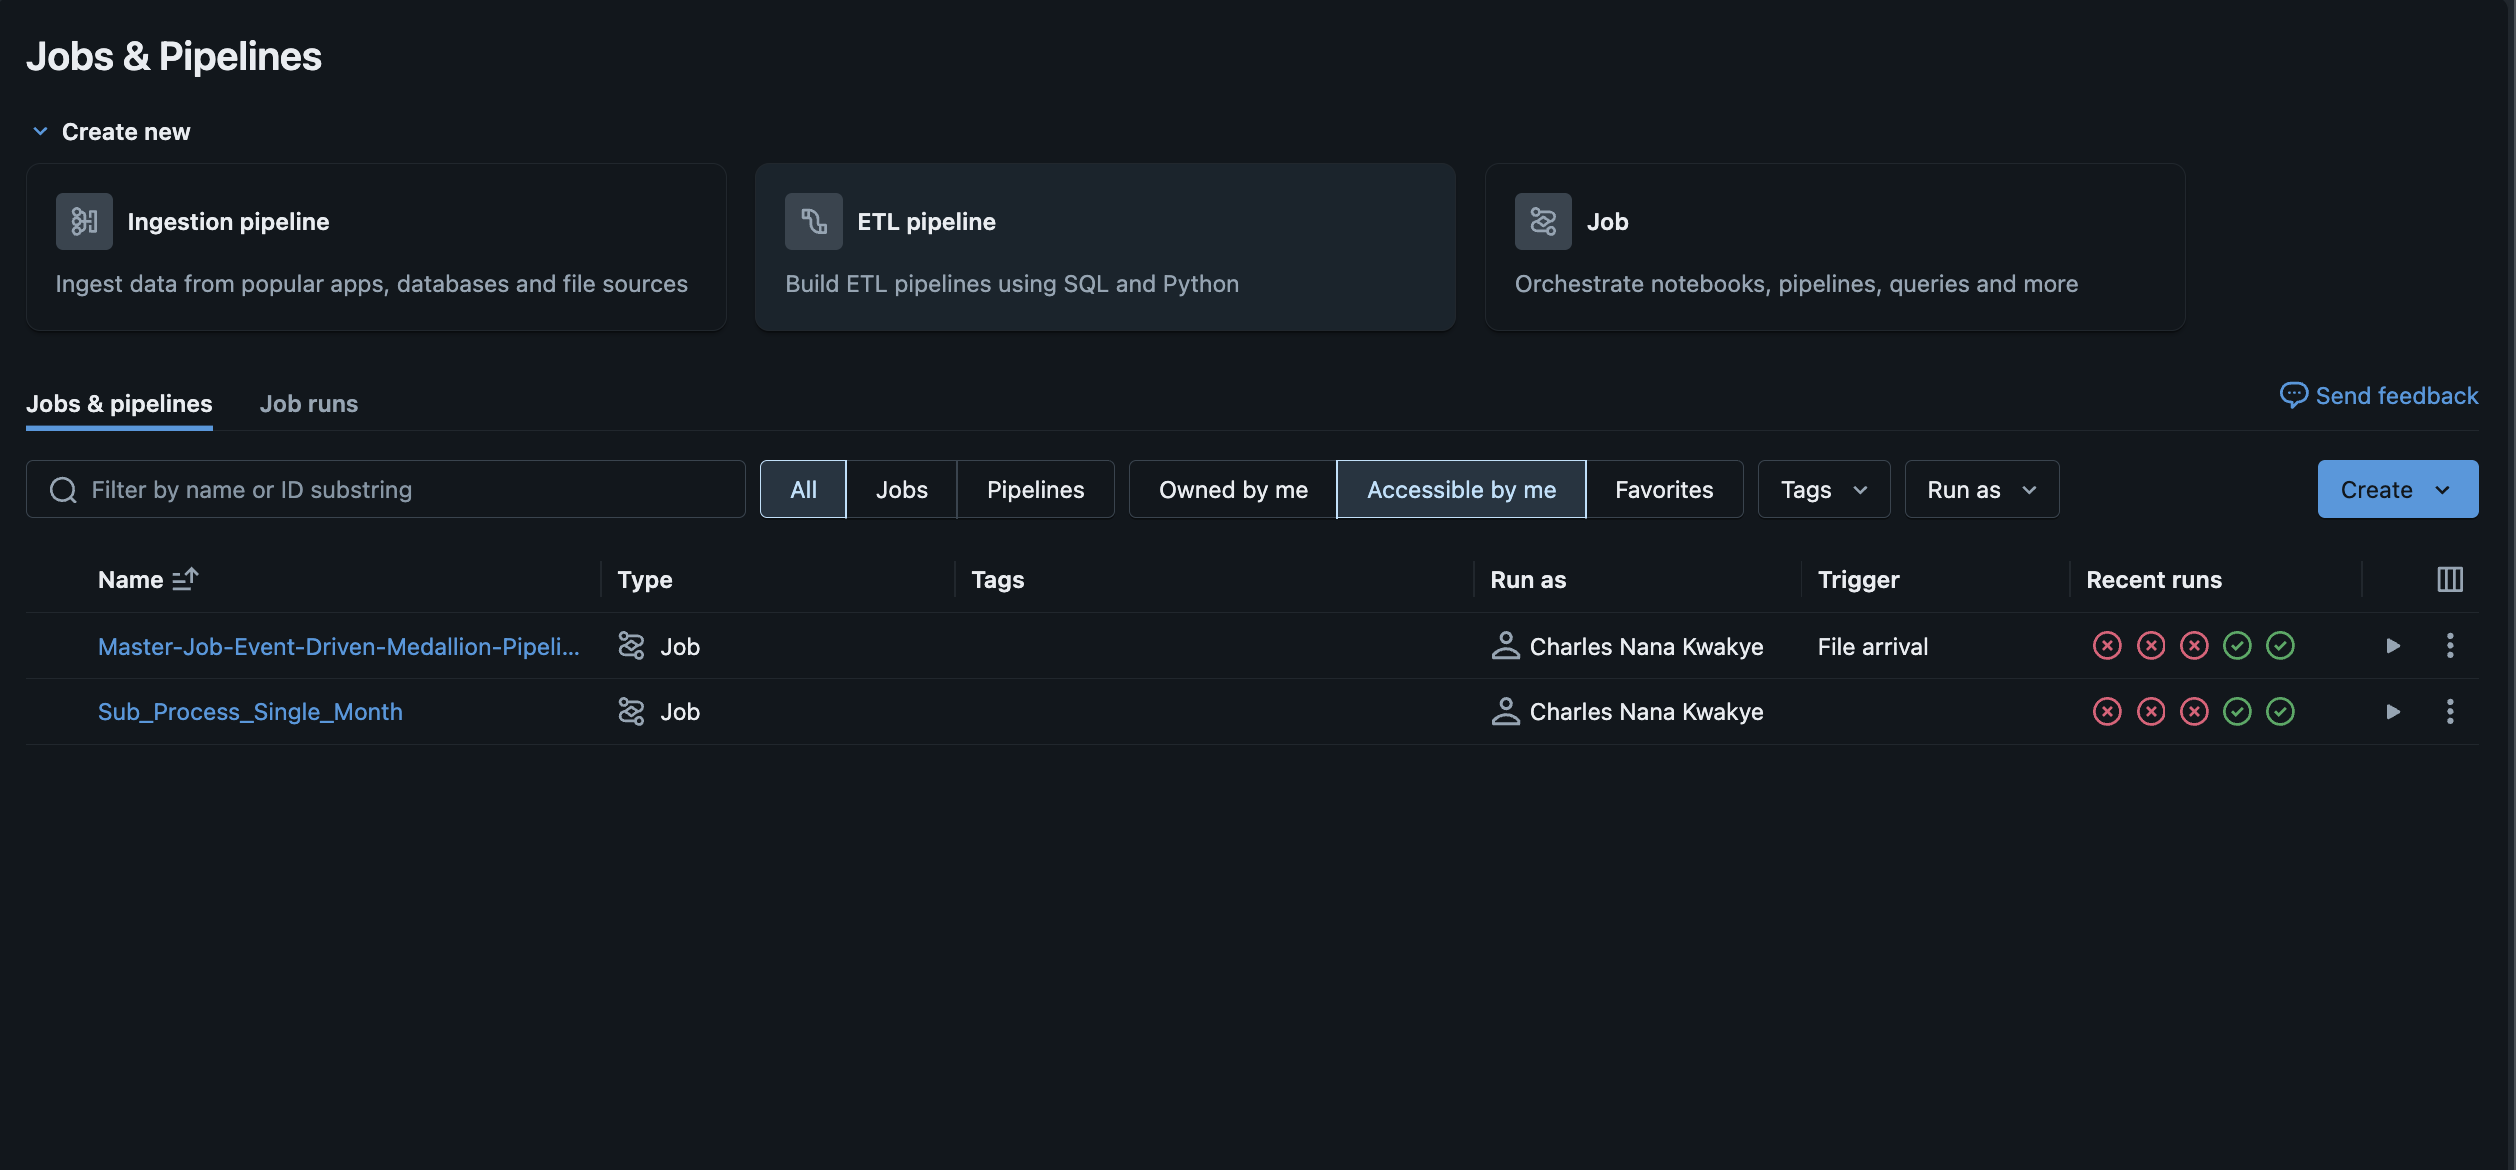Click the Job card icon

(1542, 221)
